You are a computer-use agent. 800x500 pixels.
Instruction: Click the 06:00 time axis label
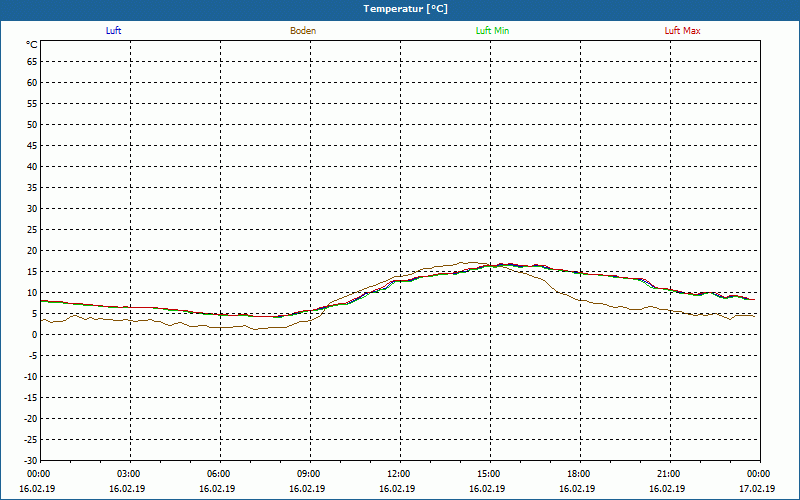219,474
